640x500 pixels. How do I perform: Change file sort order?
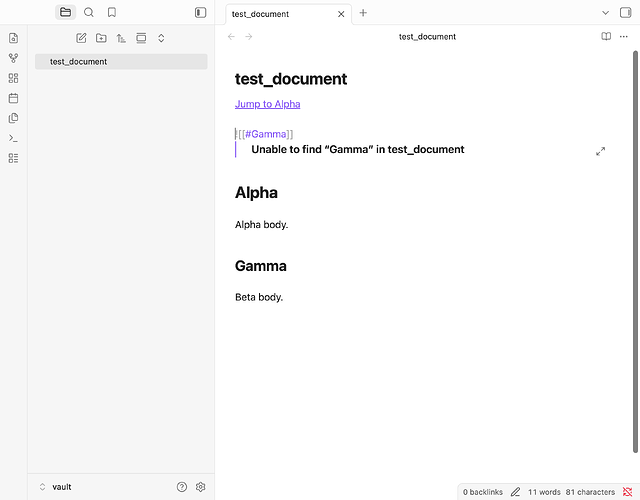[x=121, y=38]
